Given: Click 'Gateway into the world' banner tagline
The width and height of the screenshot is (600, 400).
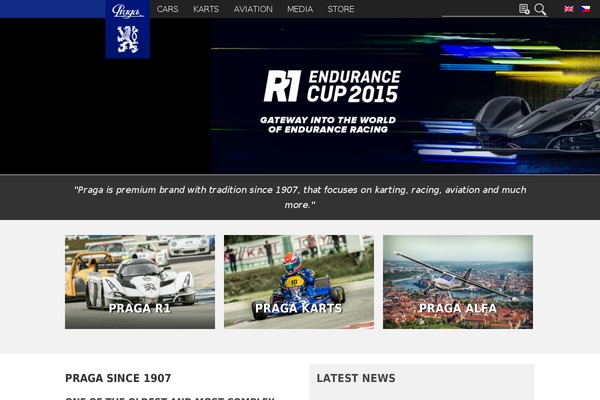Looking at the screenshot, I should click(x=328, y=125).
